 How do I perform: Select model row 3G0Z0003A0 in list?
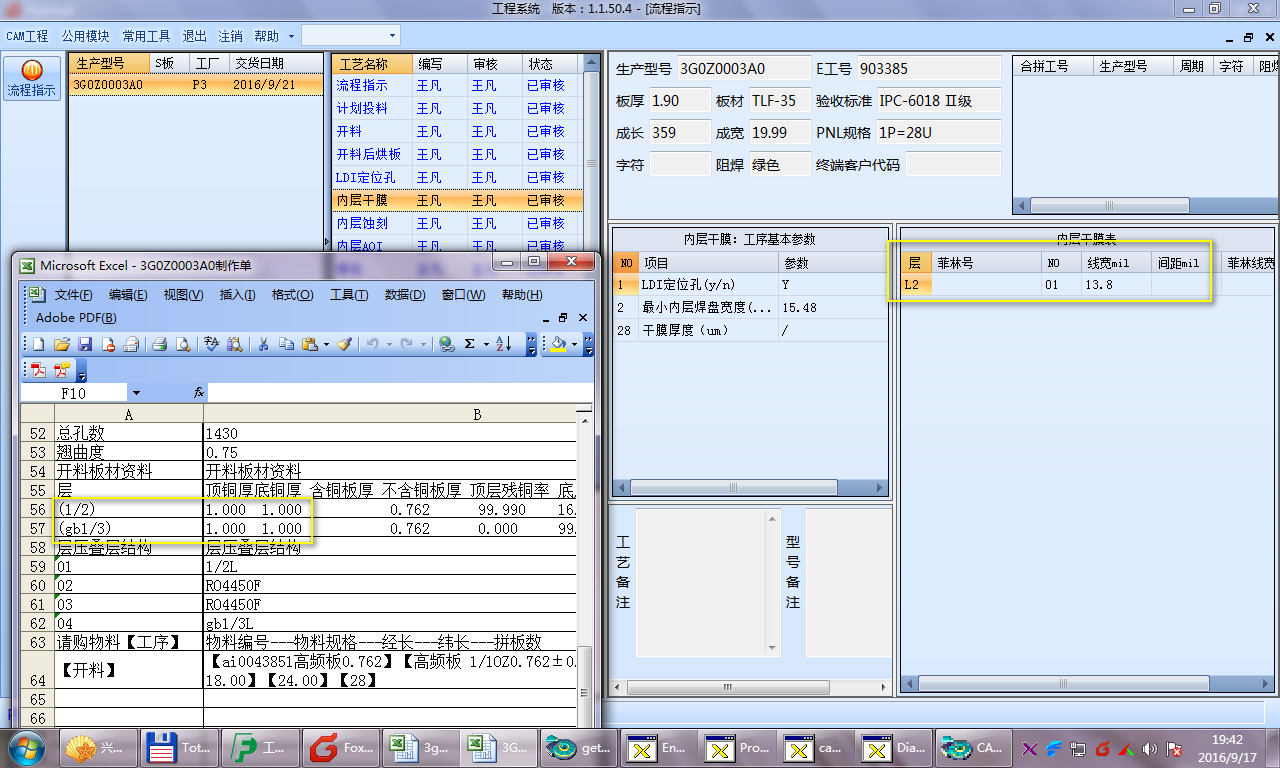(196, 85)
